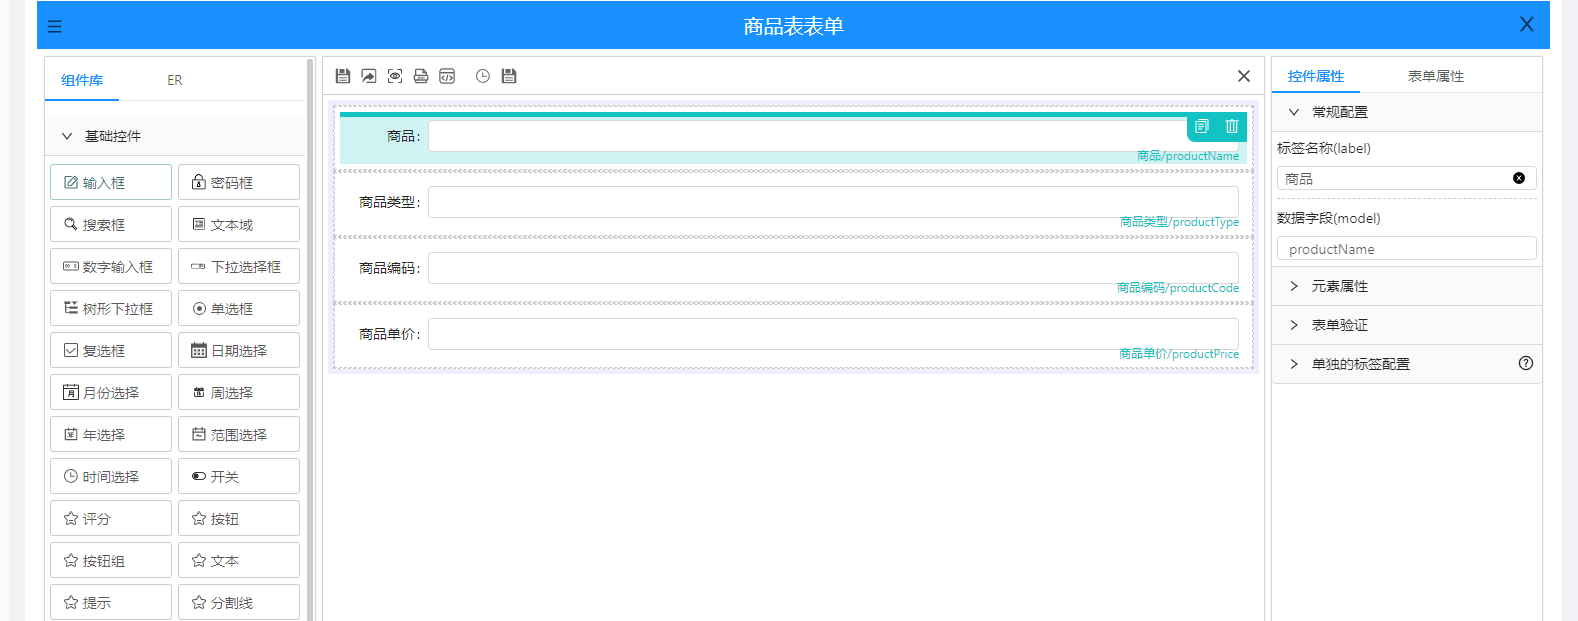The height and width of the screenshot is (621, 1578).
Task: Open the code view icon
Action: pos(447,76)
